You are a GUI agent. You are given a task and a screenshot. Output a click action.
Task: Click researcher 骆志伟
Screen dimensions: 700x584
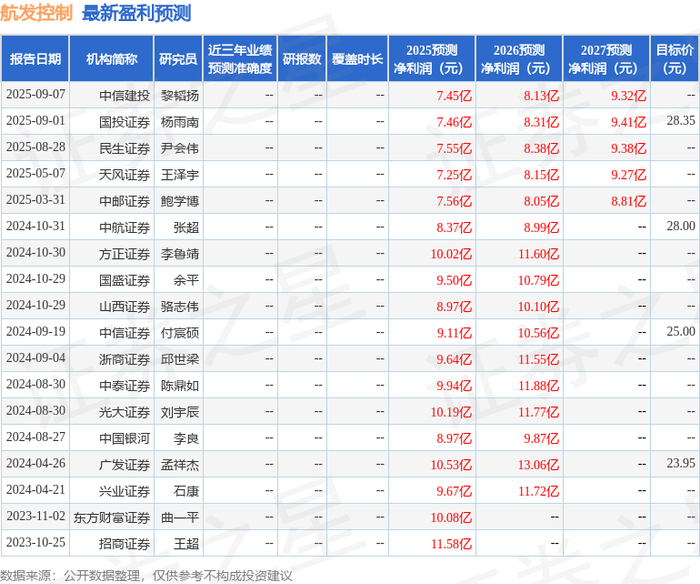pos(180,306)
